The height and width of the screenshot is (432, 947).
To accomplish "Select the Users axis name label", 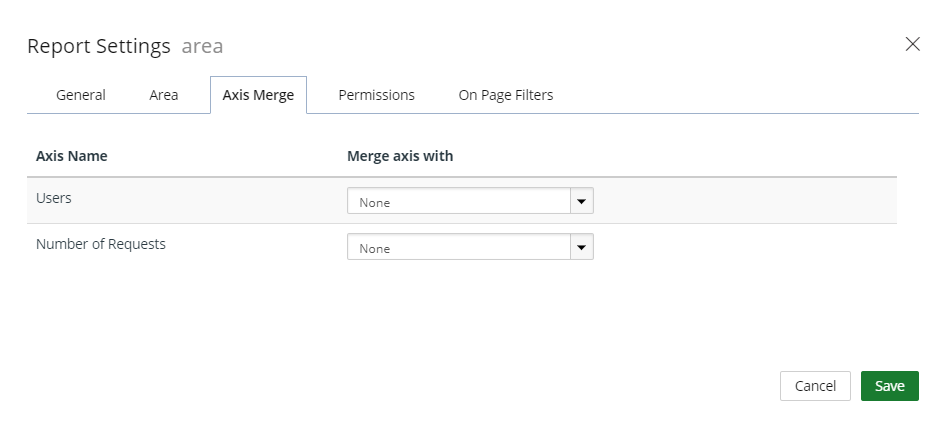I will 54,198.
